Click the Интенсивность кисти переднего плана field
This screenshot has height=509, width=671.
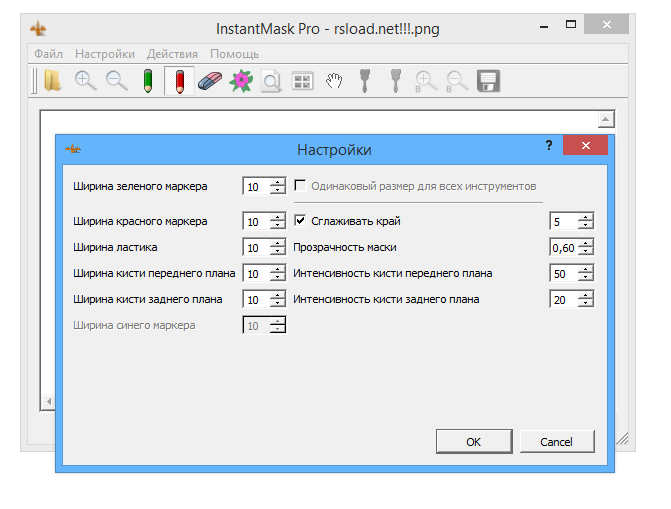(x=564, y=274)
